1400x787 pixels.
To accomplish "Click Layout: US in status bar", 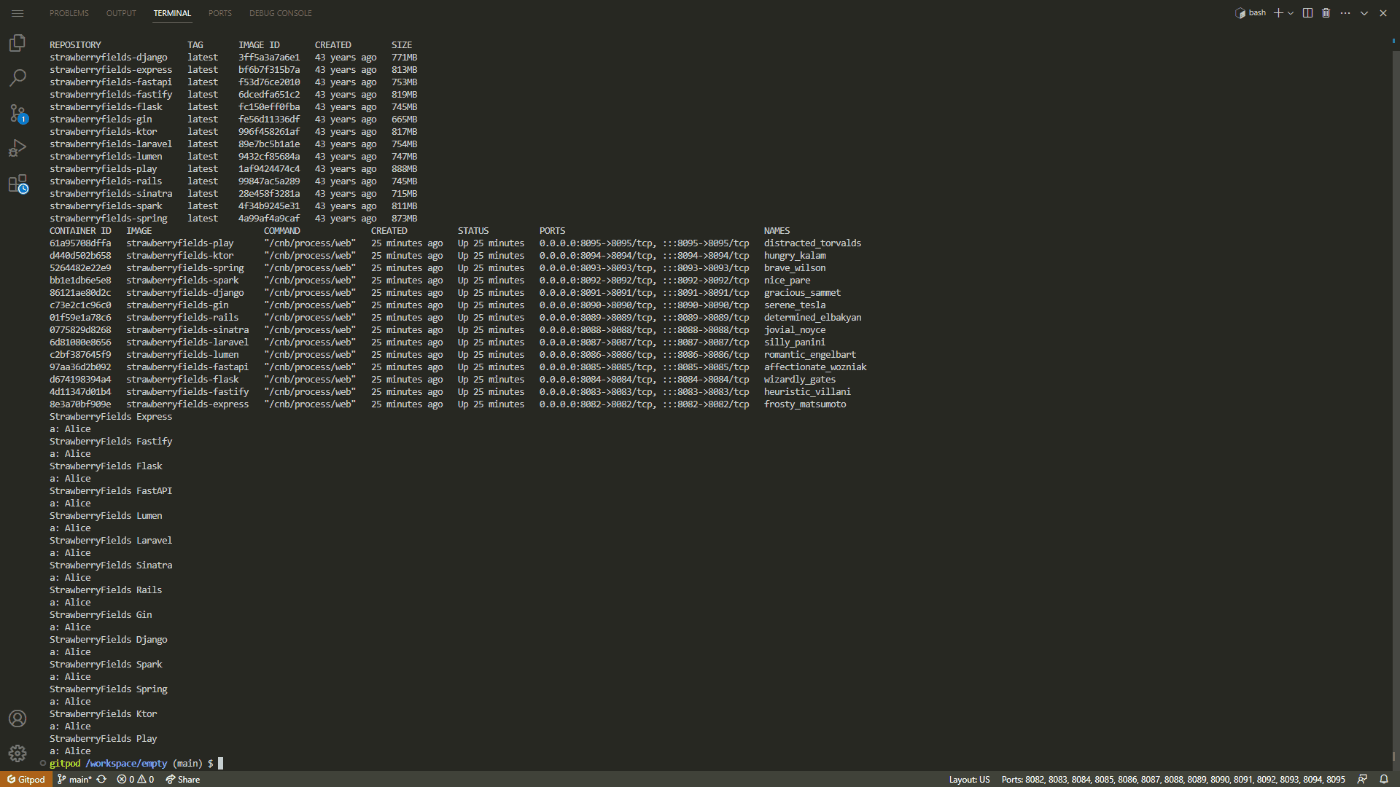I will [969, 779].
